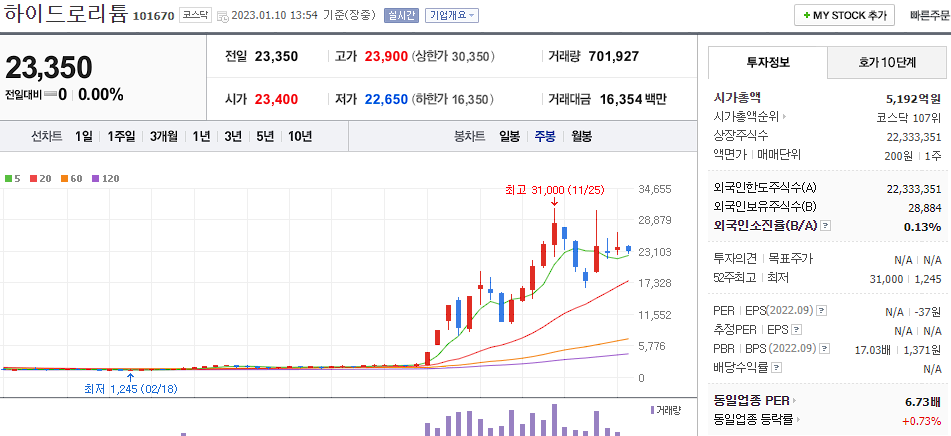Click the 외국인보유주식수 value 28,884
Image resolution: width=951 pixels, height=436 pixels.
coord(925,207)
